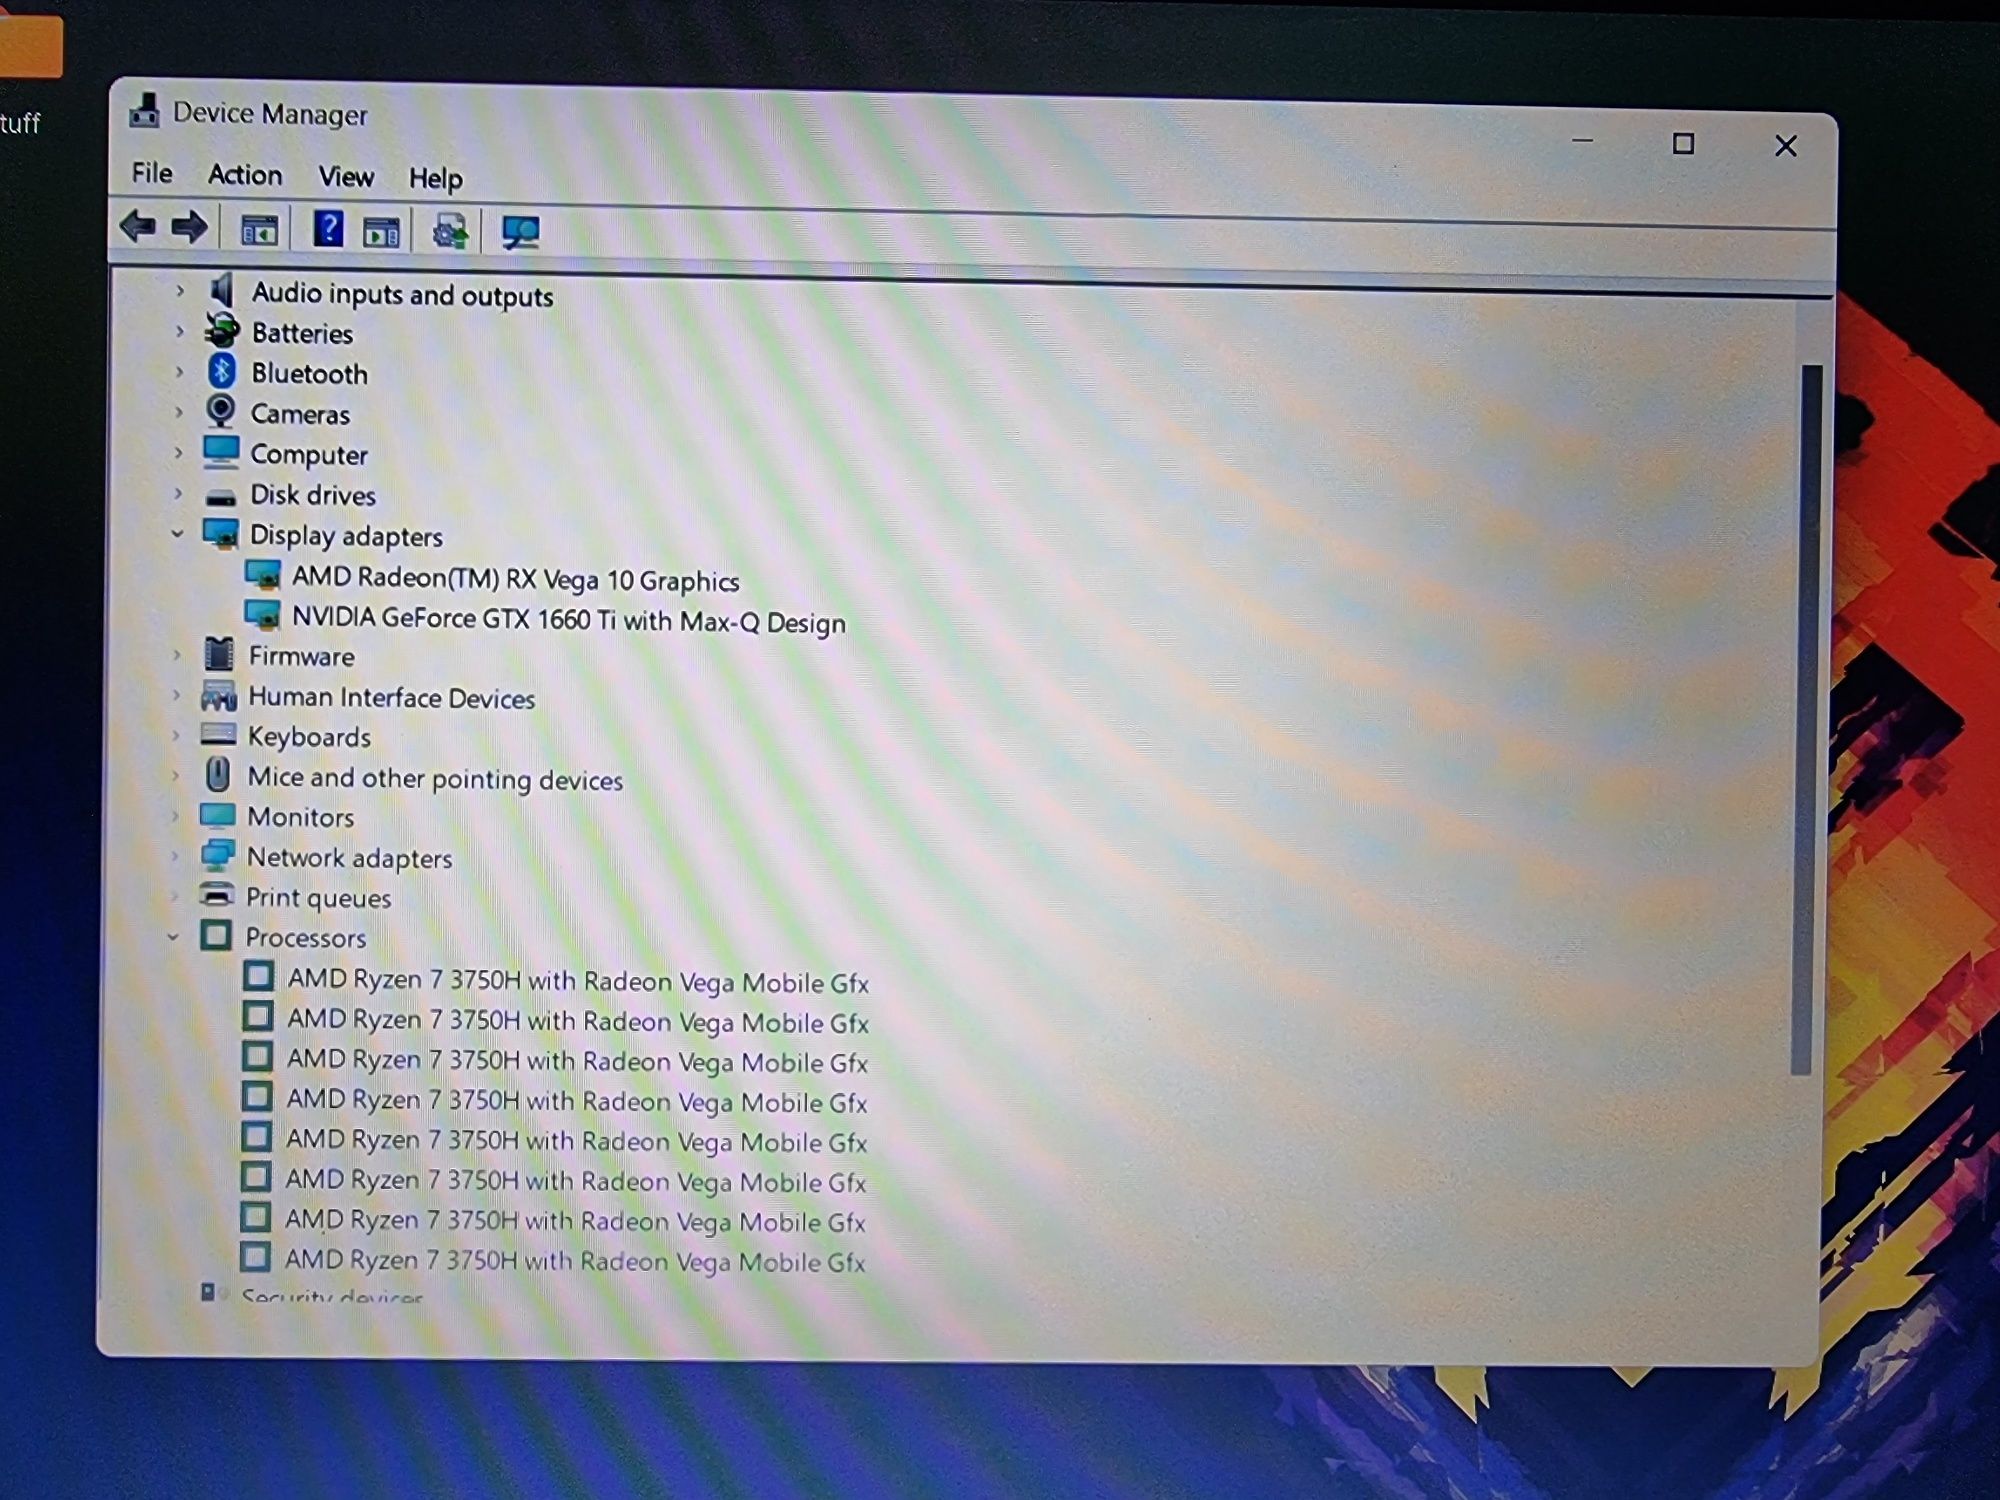Close the Device Manager window
Viewport: 2000px width, 1500px height.
click(x=1785, y=146)
